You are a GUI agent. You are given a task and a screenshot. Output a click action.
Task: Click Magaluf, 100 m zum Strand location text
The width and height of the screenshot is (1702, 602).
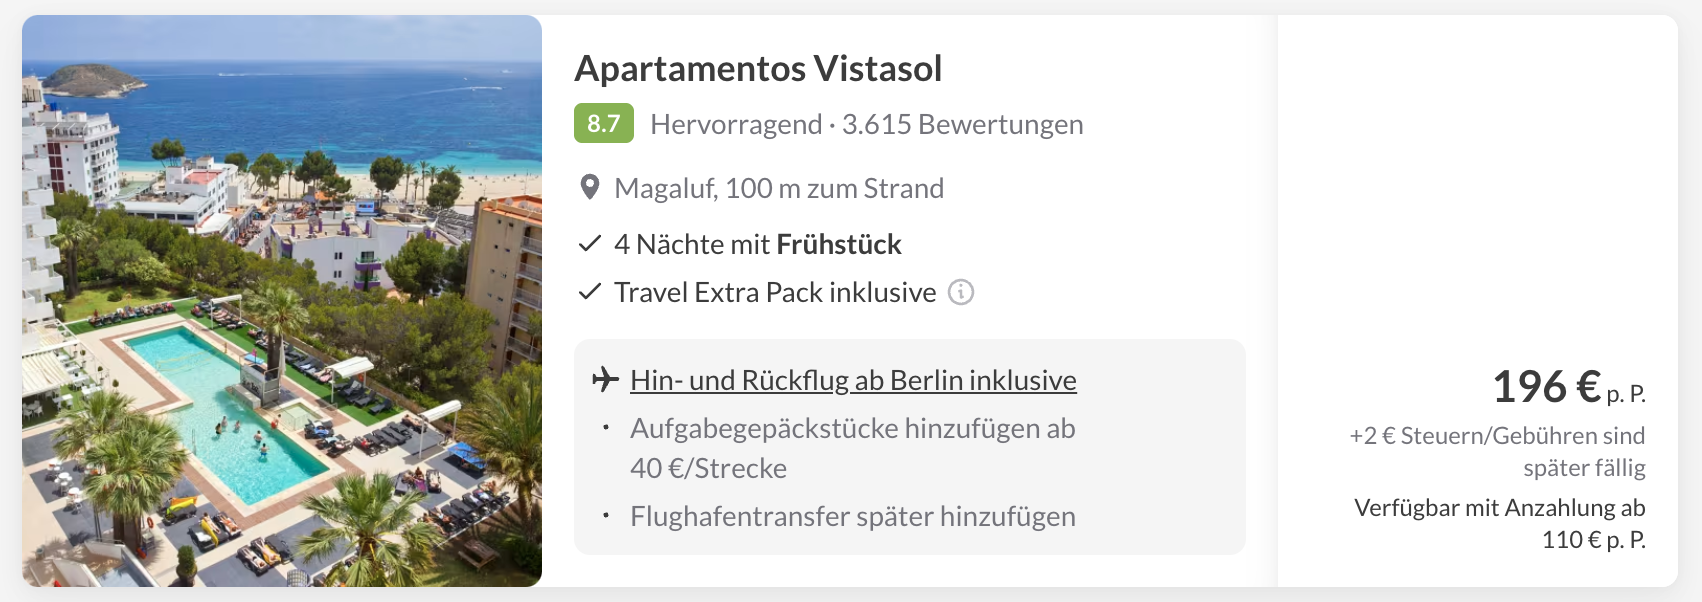point(779,188)
